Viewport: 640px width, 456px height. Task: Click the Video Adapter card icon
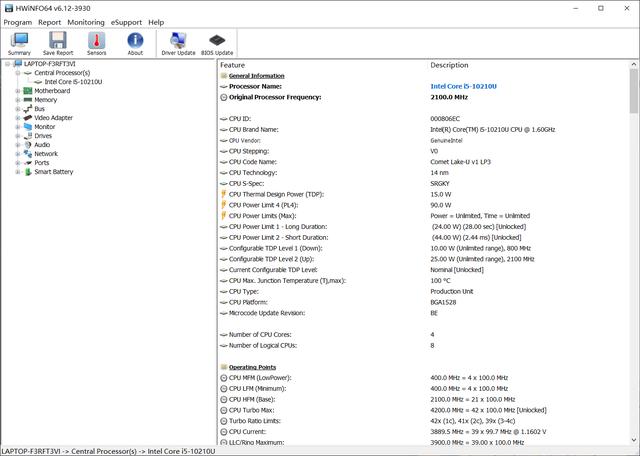click(28, 118)
